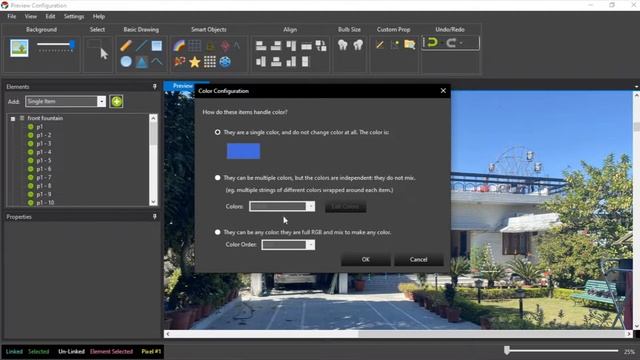This screenshot has width=640, height=360.
Task: Select the arrow Select tool
Action: pos(104,53)
